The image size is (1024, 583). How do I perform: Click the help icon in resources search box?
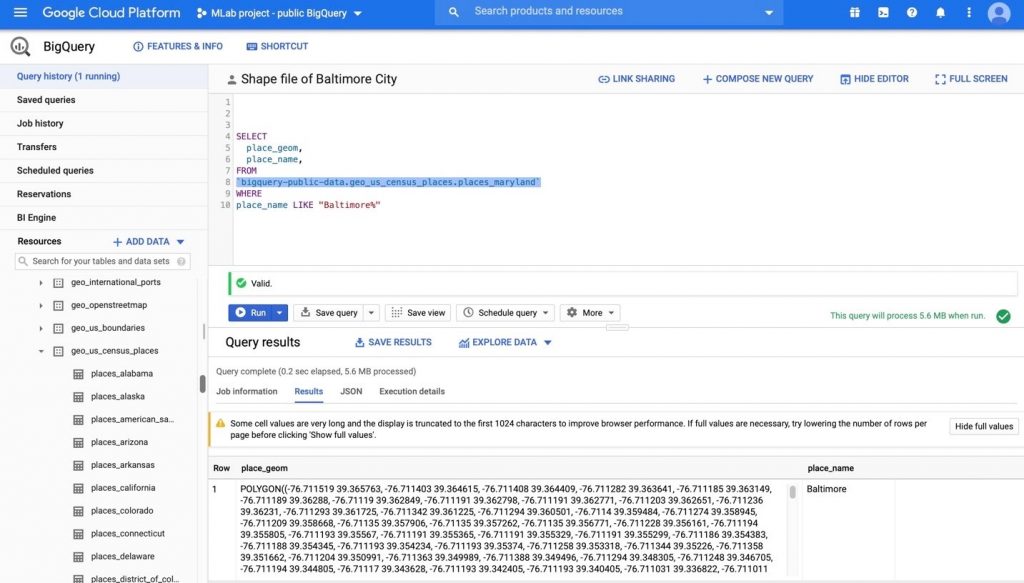pos(181,261)
